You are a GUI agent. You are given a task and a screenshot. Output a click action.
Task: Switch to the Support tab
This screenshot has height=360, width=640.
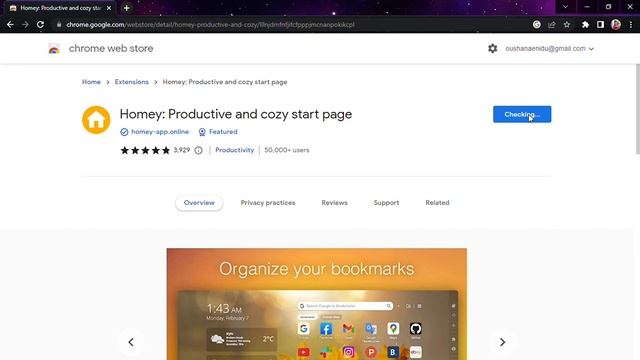coord(386,203)
